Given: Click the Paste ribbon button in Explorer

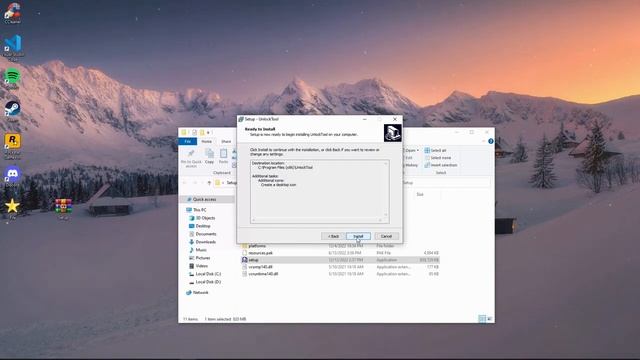Looking at the screenshot, I should coord(223,156).
